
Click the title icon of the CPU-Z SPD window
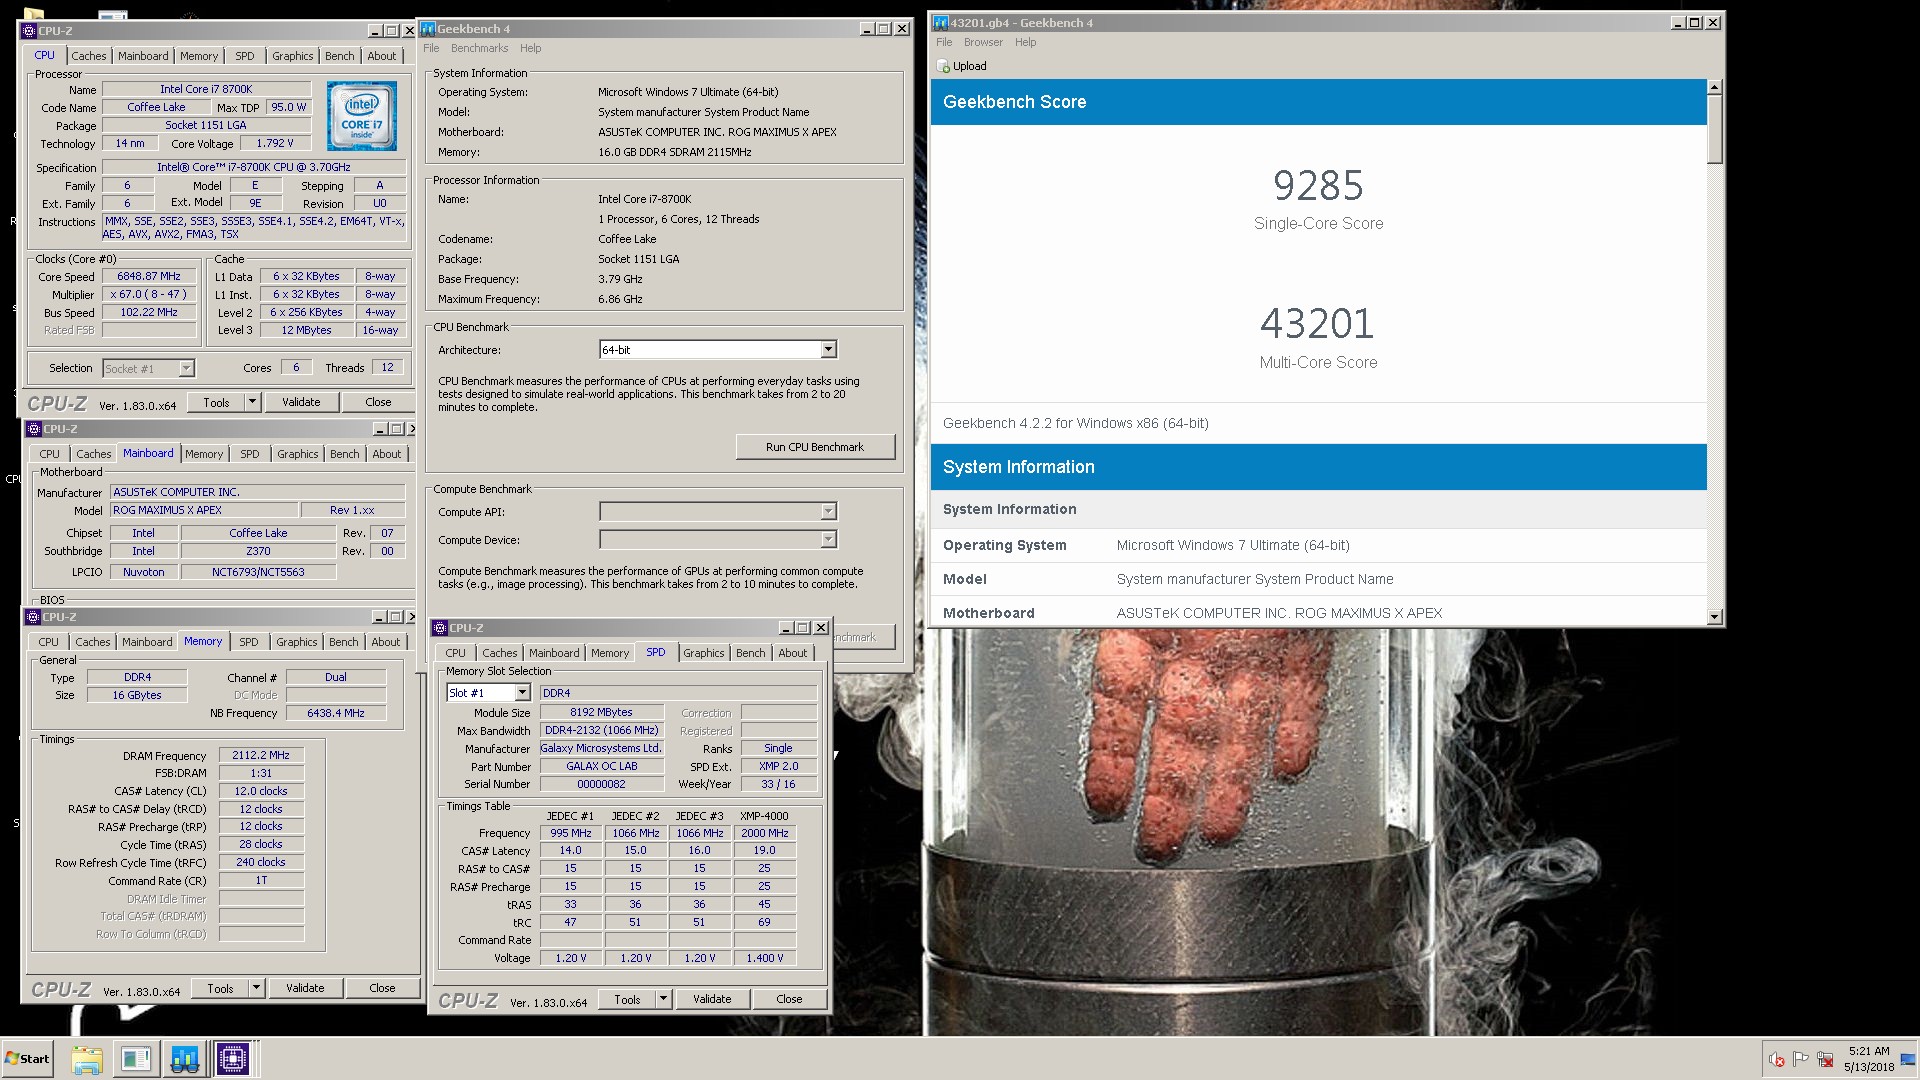[440, 628]
